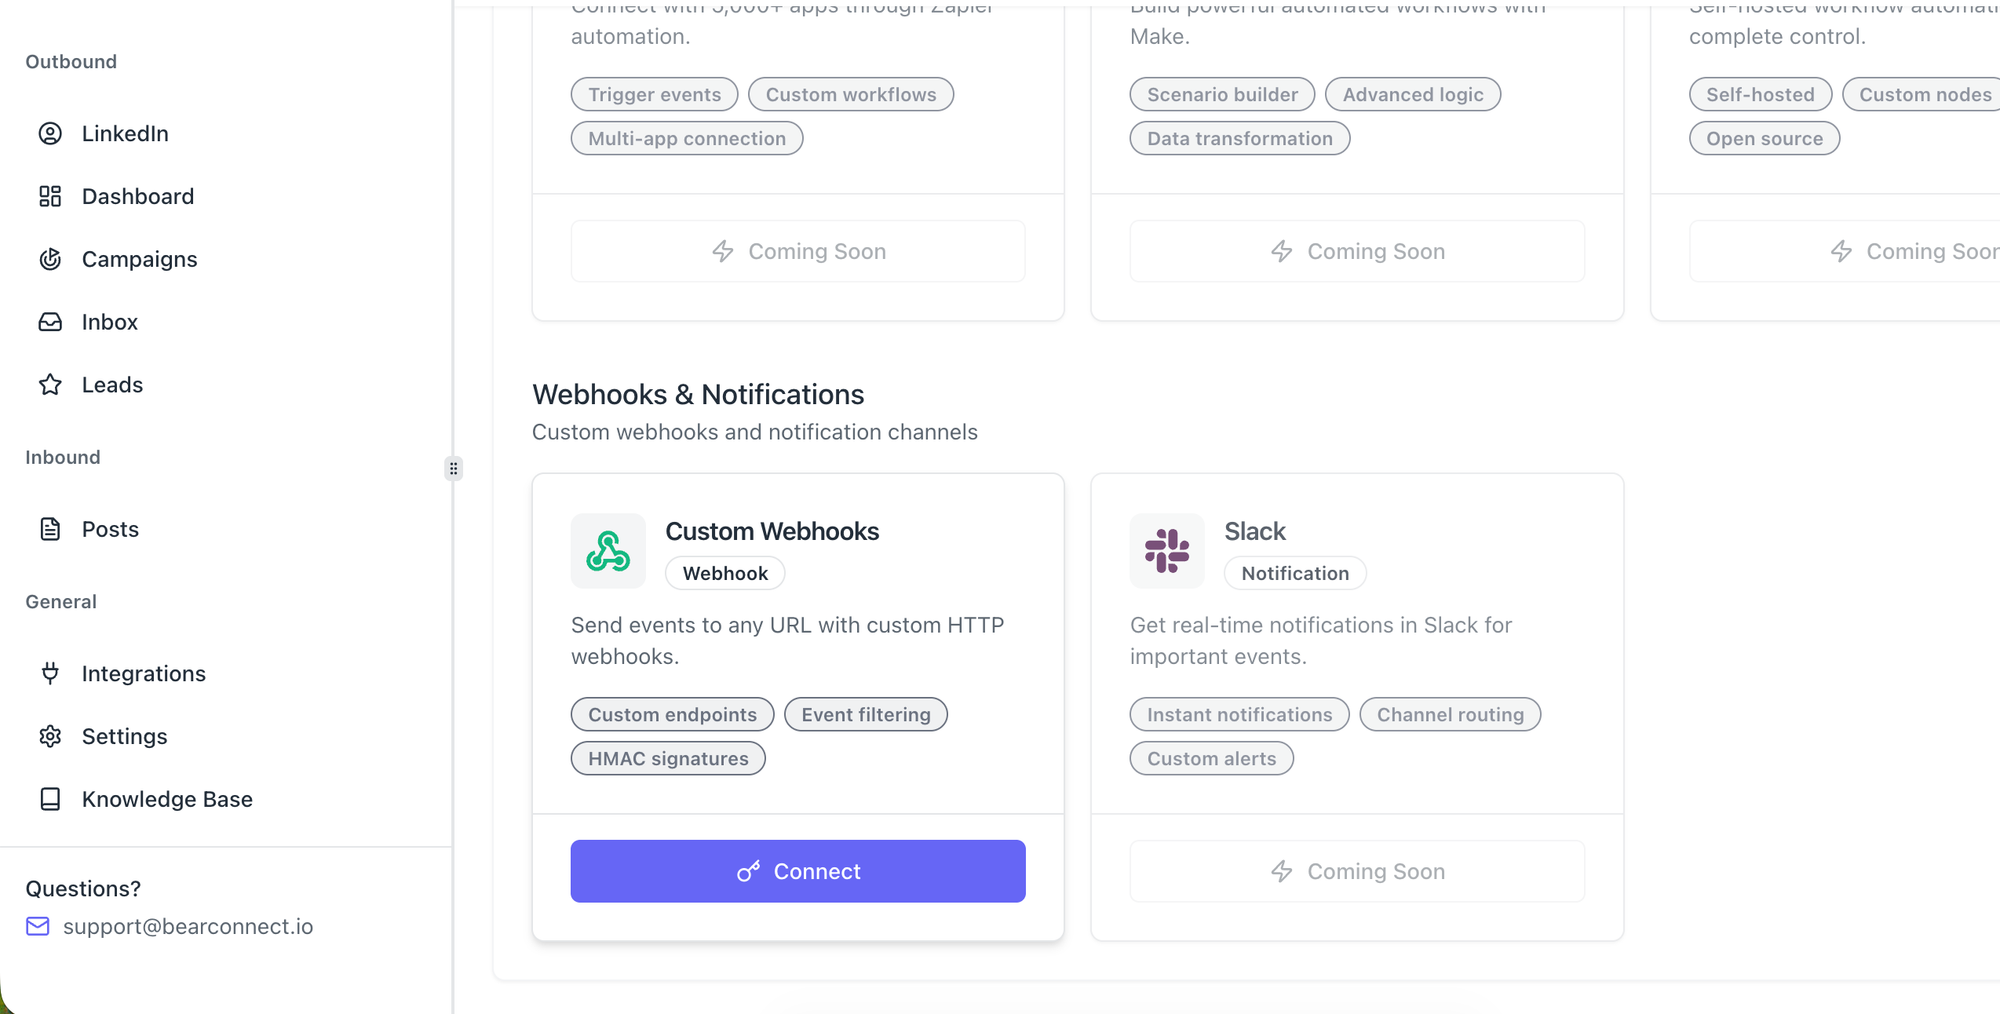2000x1014 pixels.
Task: Open the Campaigns menu item
Action: [139, 259]
